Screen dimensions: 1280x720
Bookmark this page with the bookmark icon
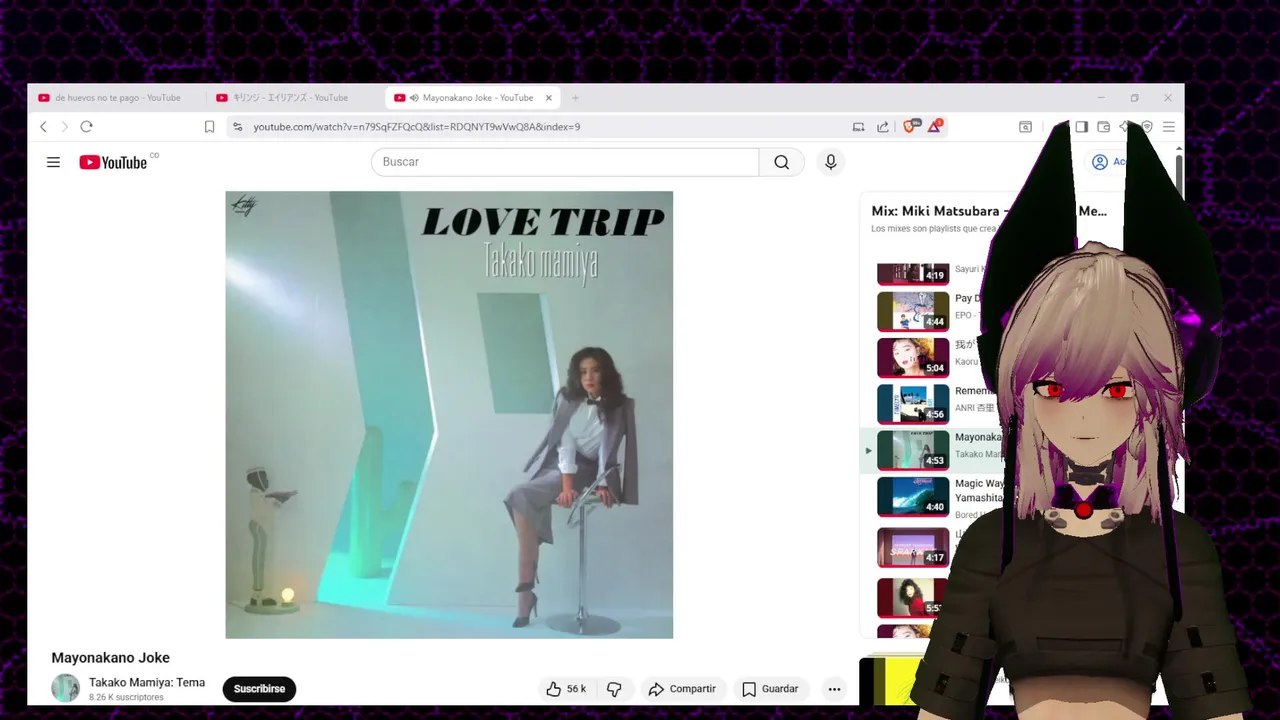[209, 127]
